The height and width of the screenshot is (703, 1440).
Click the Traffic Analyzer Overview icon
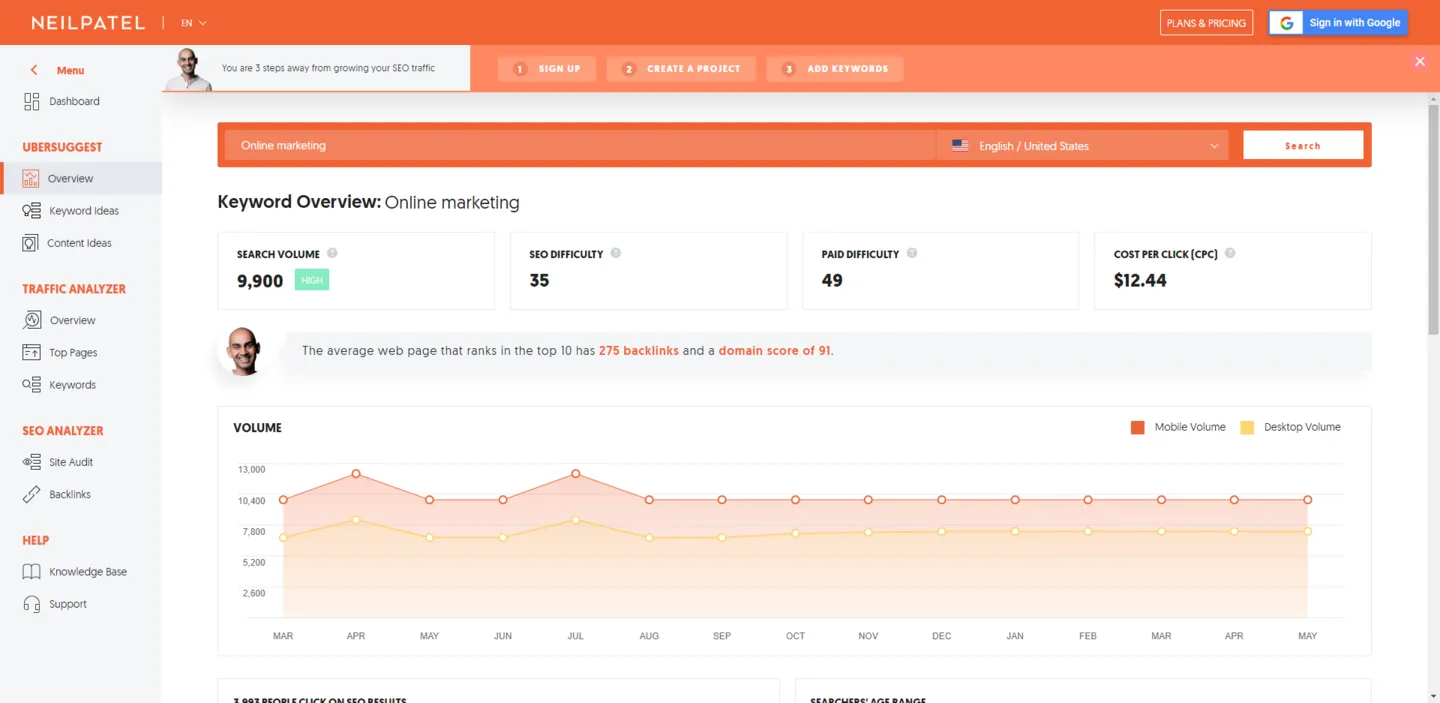(32, 320)
